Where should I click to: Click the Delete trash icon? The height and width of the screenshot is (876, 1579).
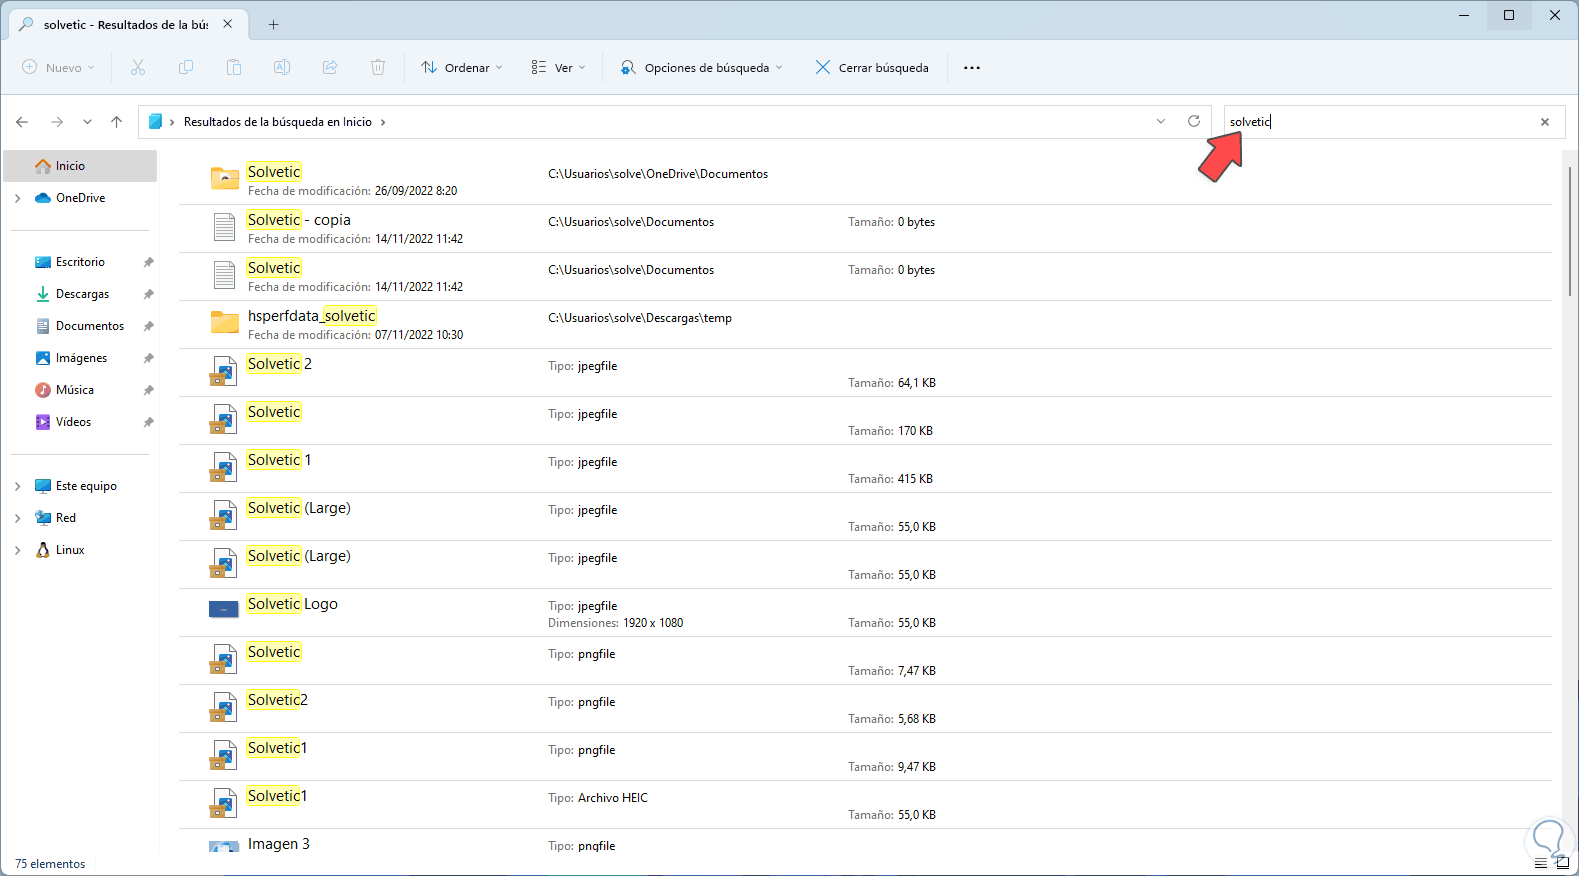pyautogui.click(x=378, y=67)
